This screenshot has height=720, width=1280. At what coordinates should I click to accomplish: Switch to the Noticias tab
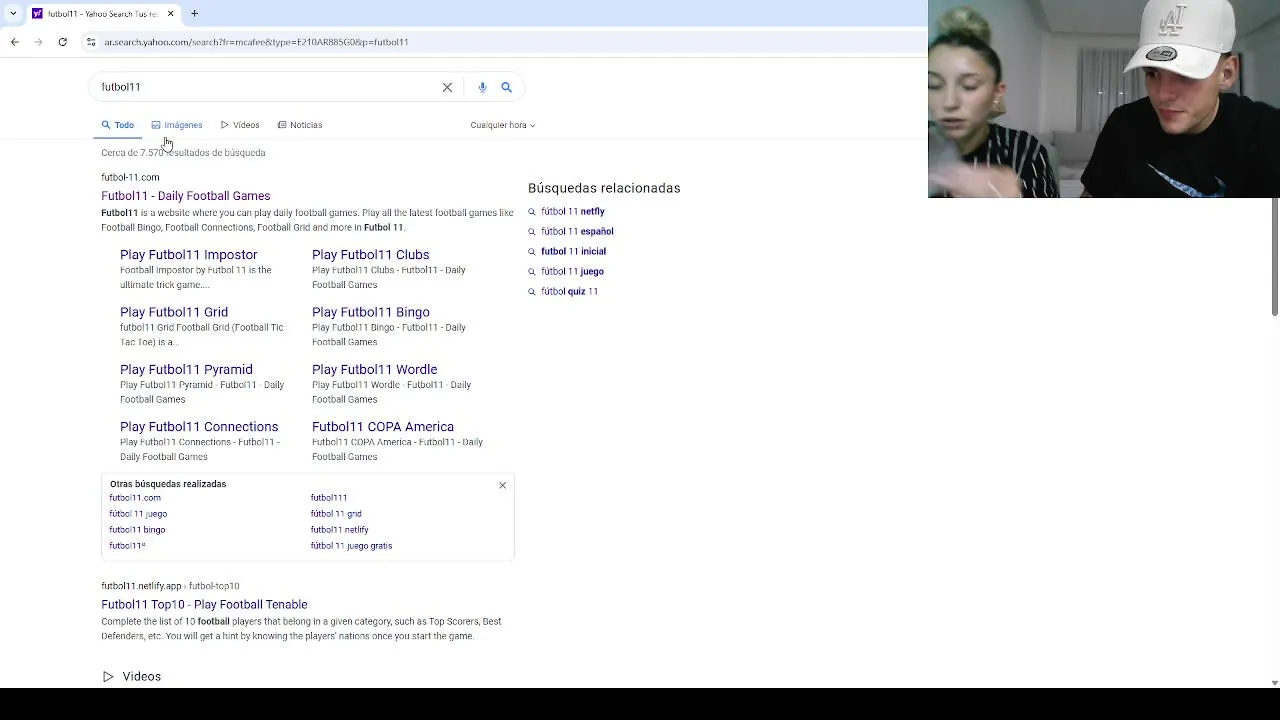(x=300, y=125)
